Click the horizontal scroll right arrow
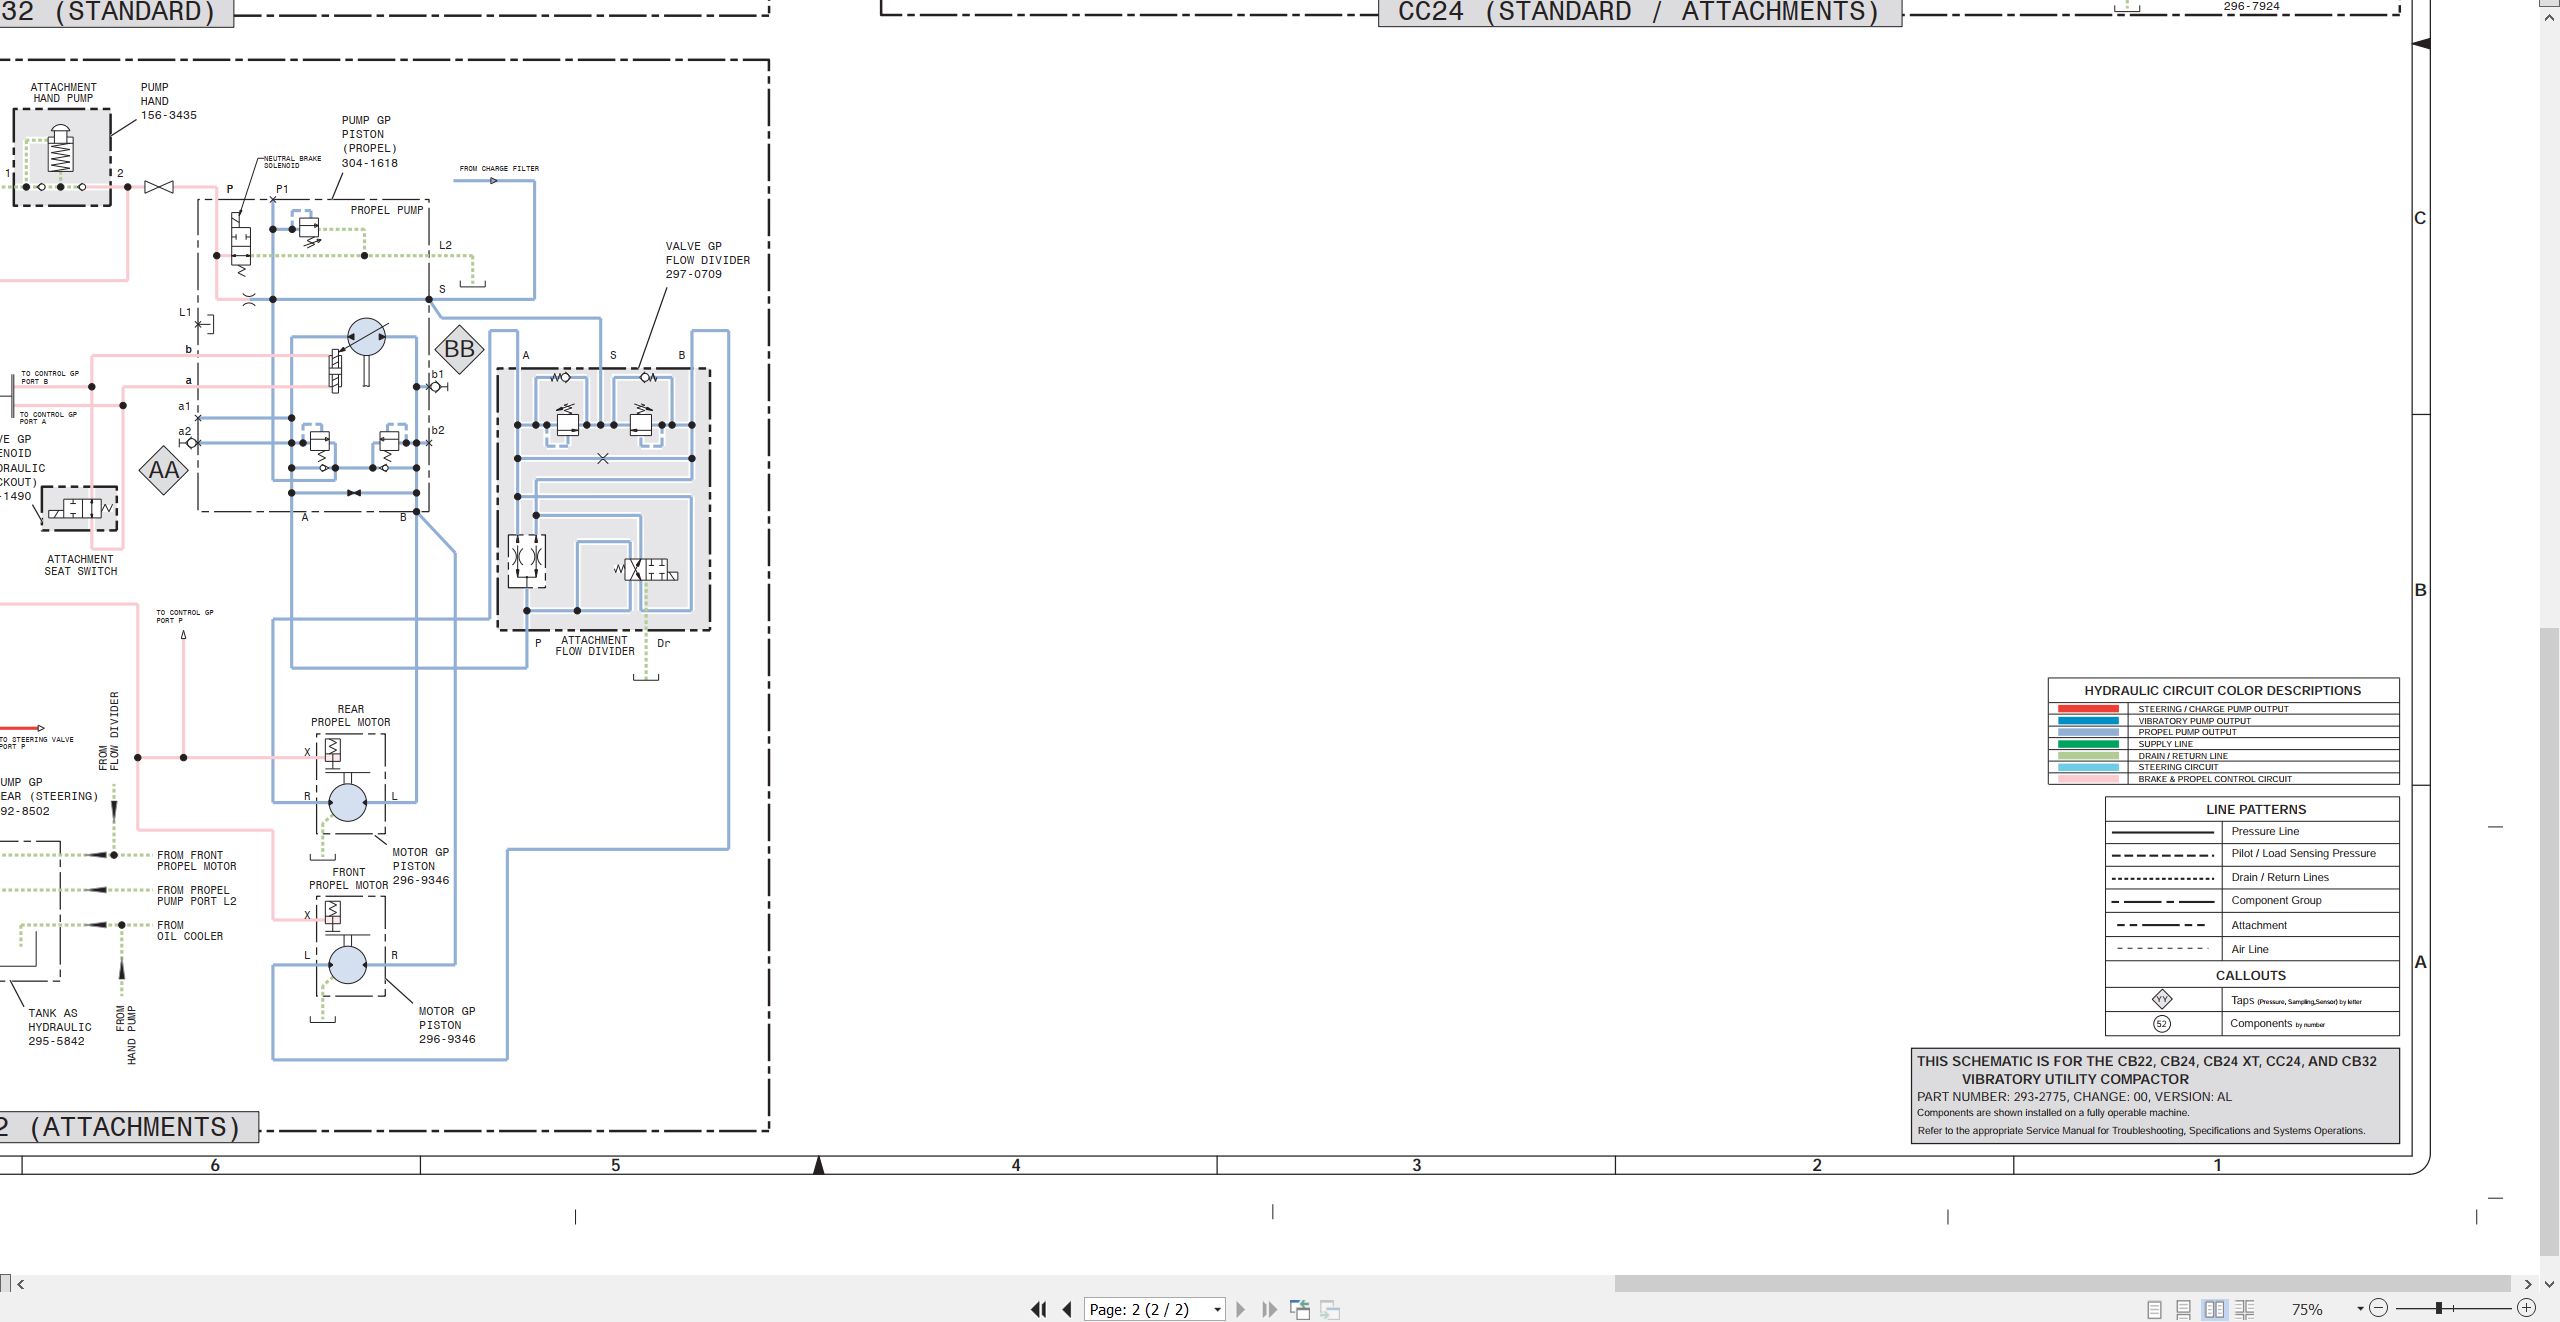This screenshot has height=1322, width=2560. coord(2528,1284)
